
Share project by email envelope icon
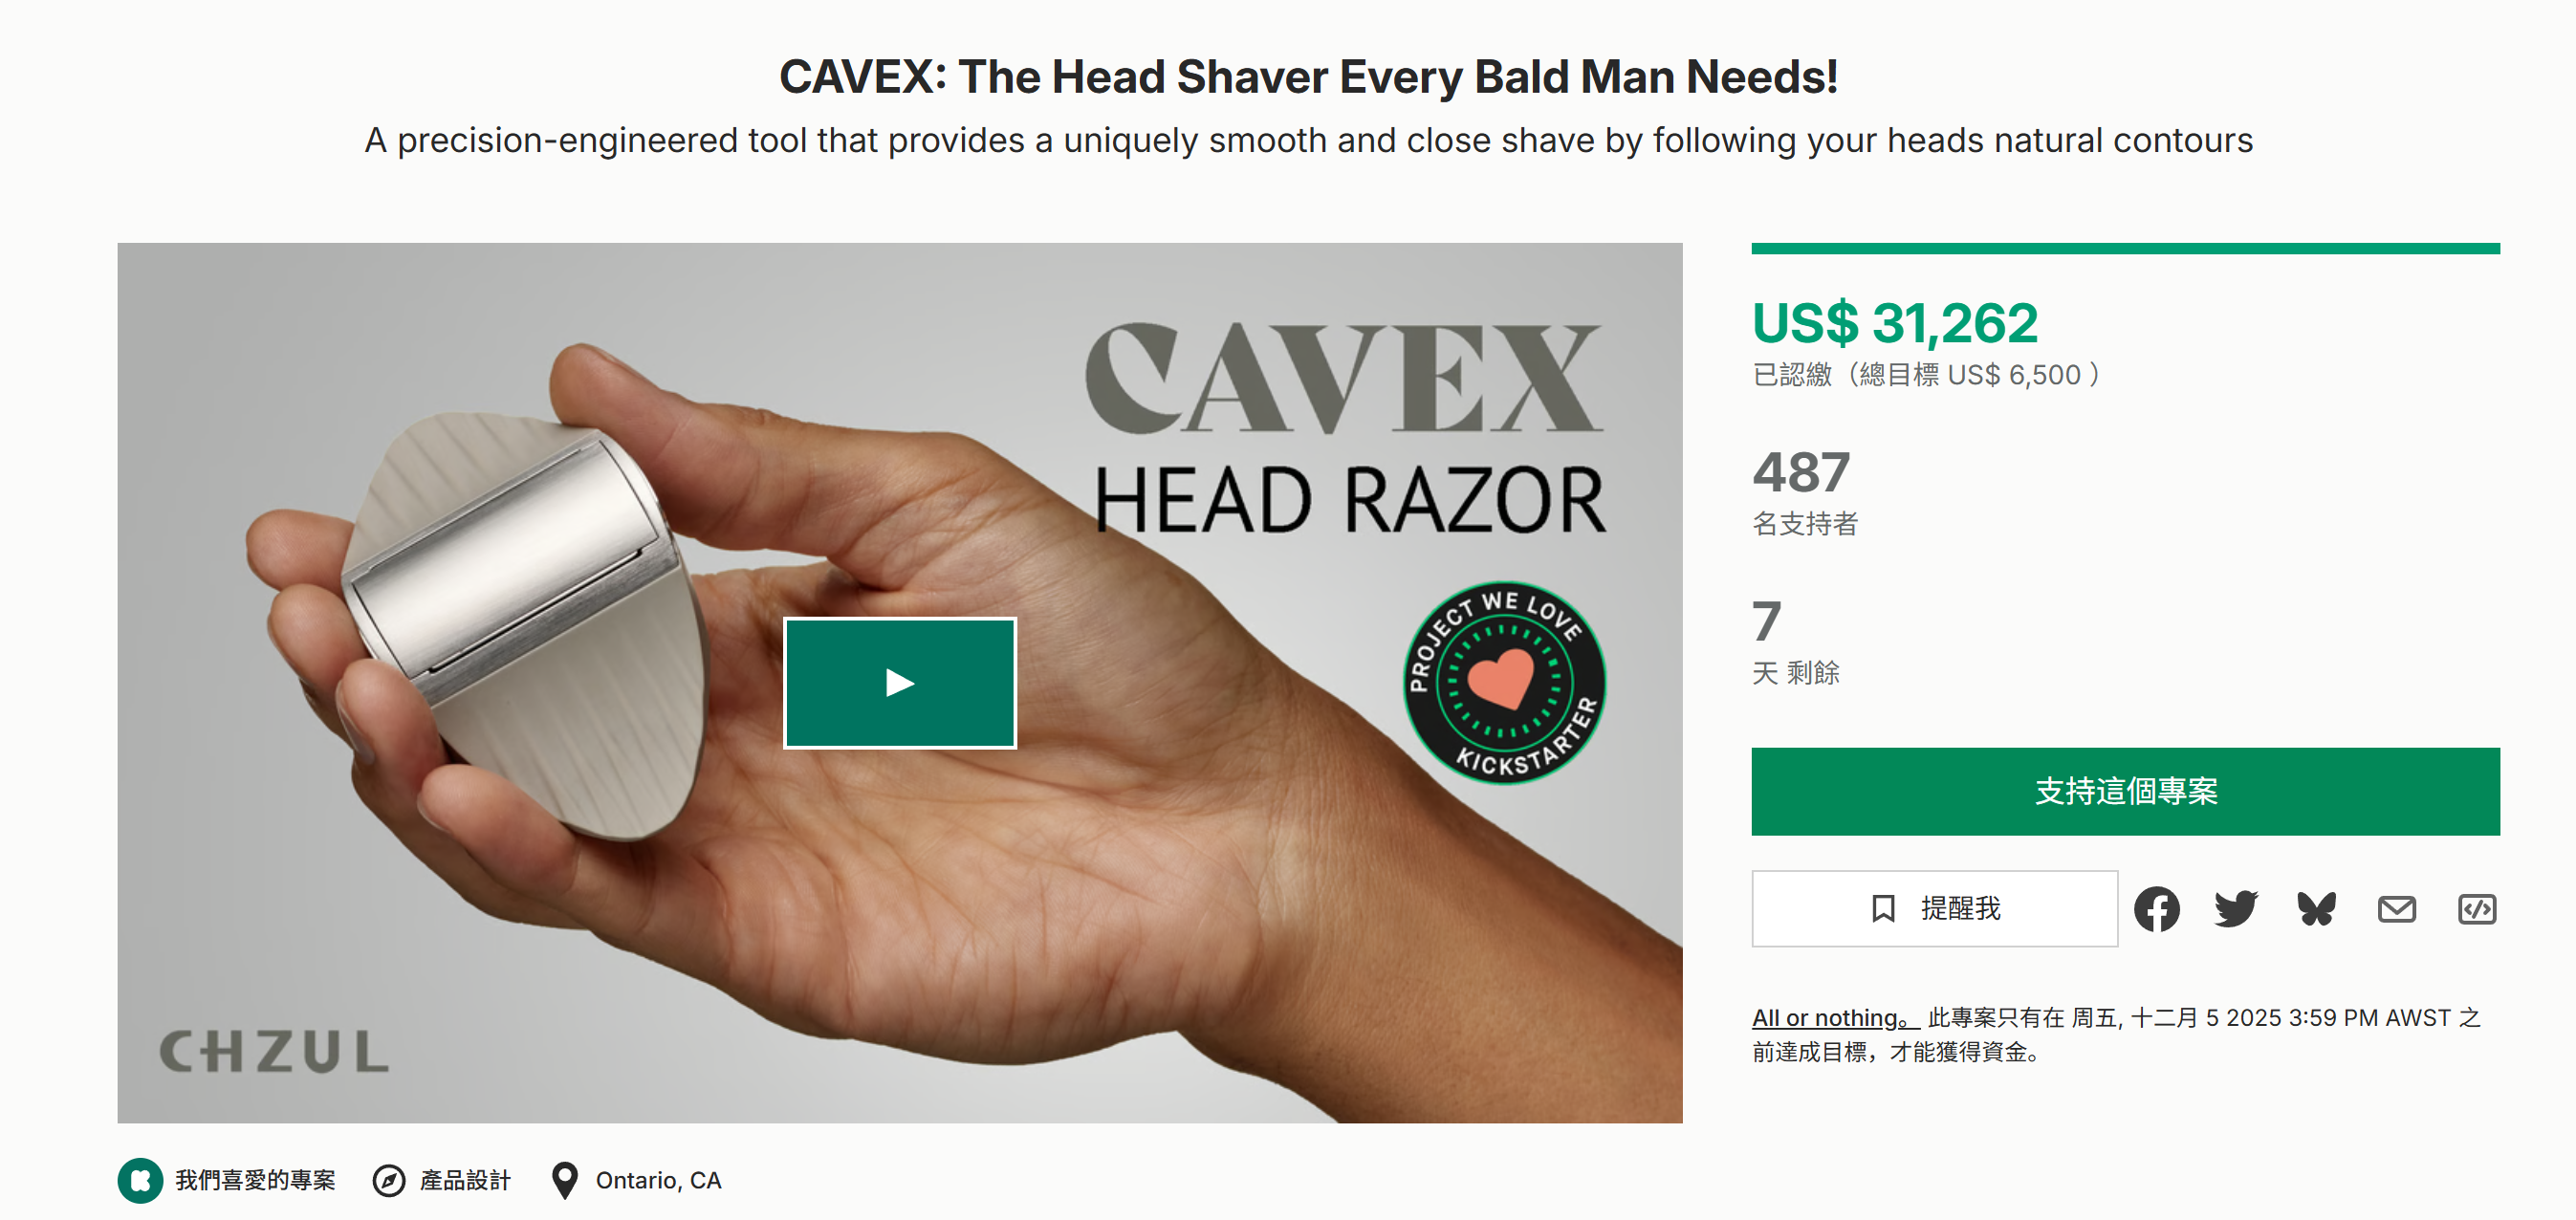pyautogui.click(x=2396, y=909)
